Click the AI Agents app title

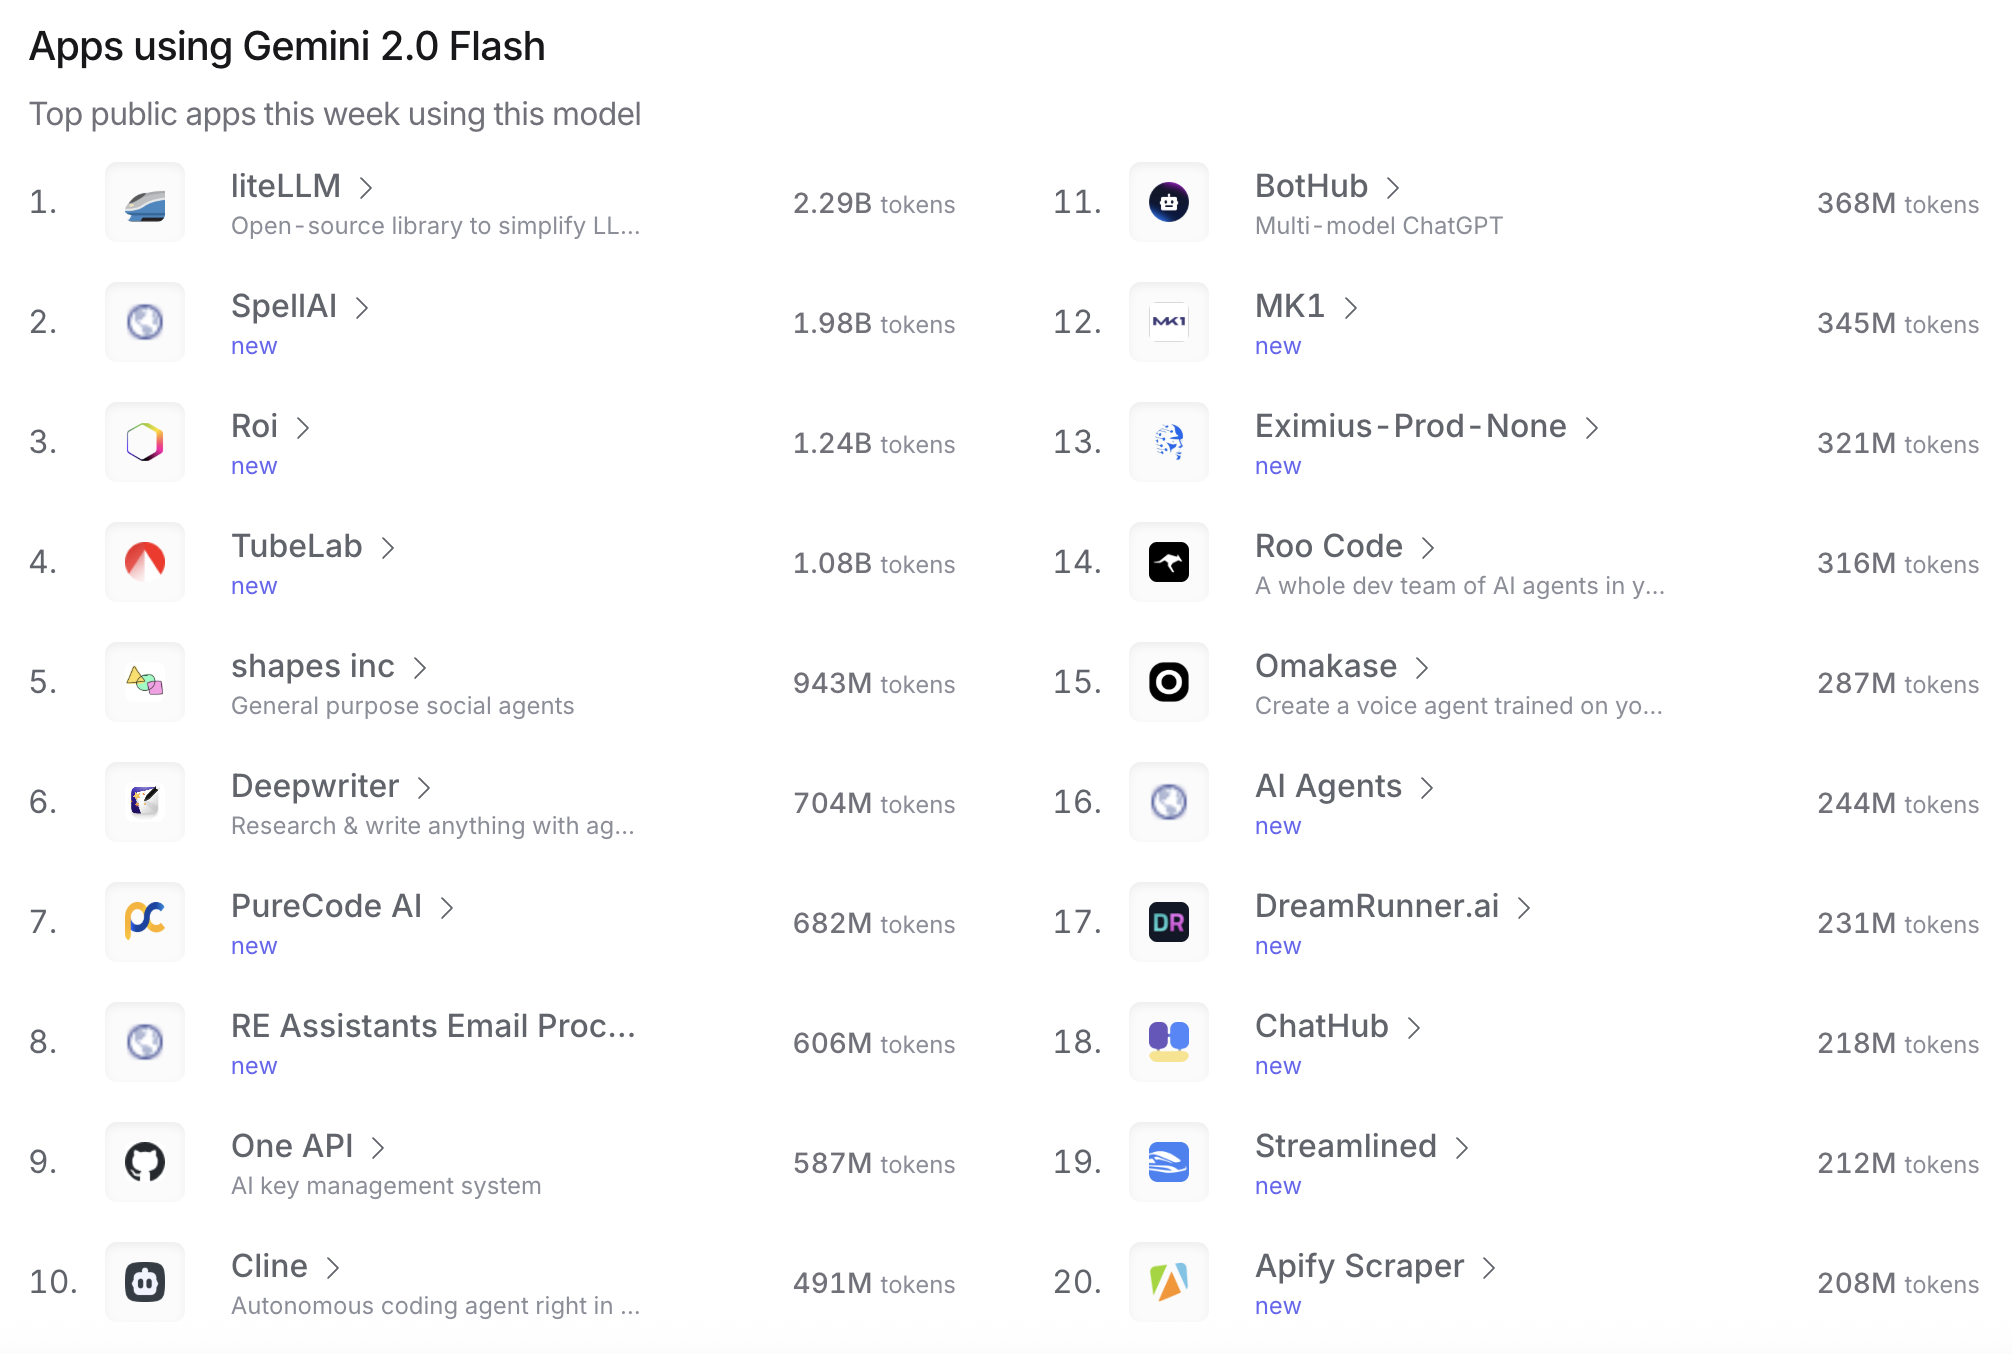(1328, 787)
